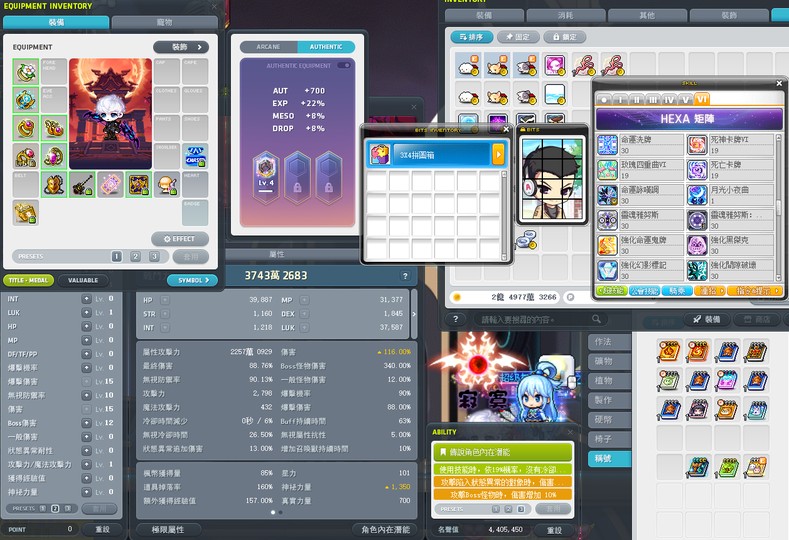
Task: Expand the SYMBOL panel
Action: [x=191, y=281]
